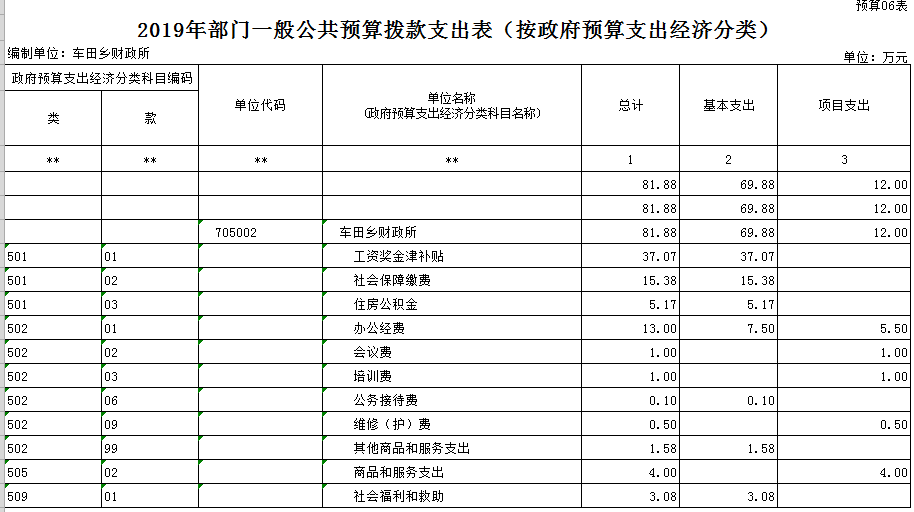Select the 住房公积金 cell
The height and width of the screenshot is (512, 914).
pyautogui.click(x=385, y=305)
